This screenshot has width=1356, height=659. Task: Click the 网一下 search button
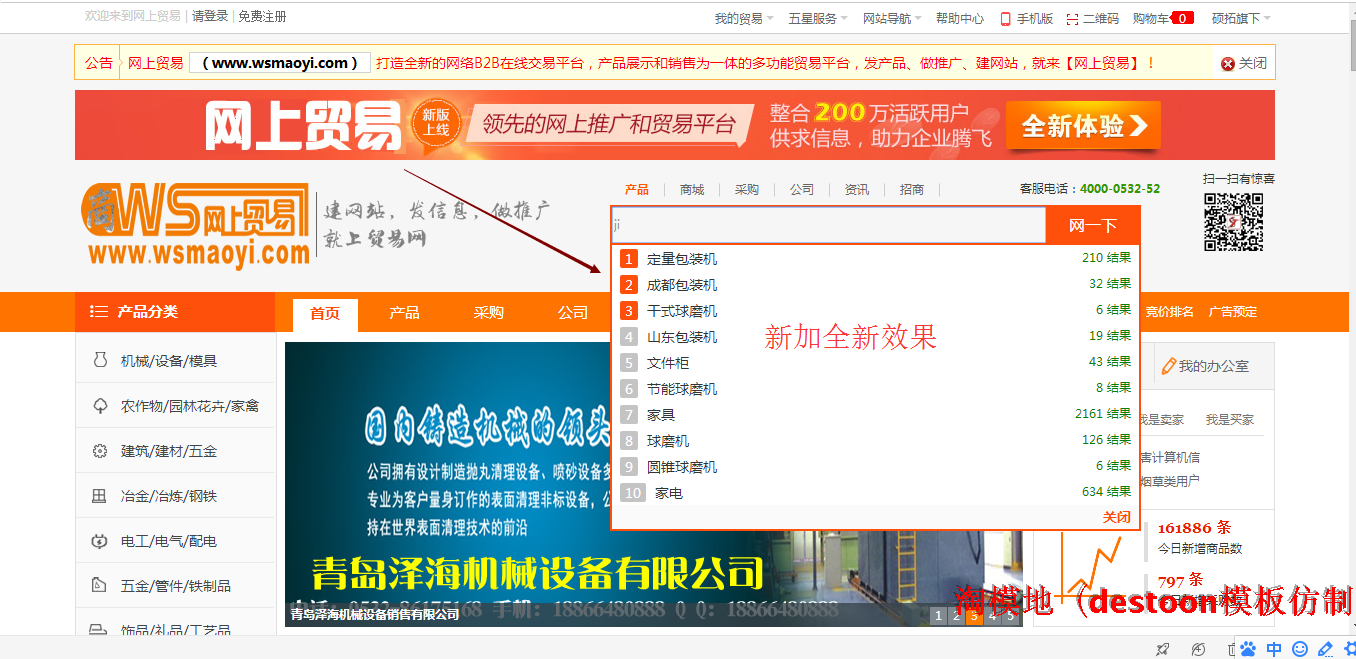pyautogui.click(x=1092, y=226)
